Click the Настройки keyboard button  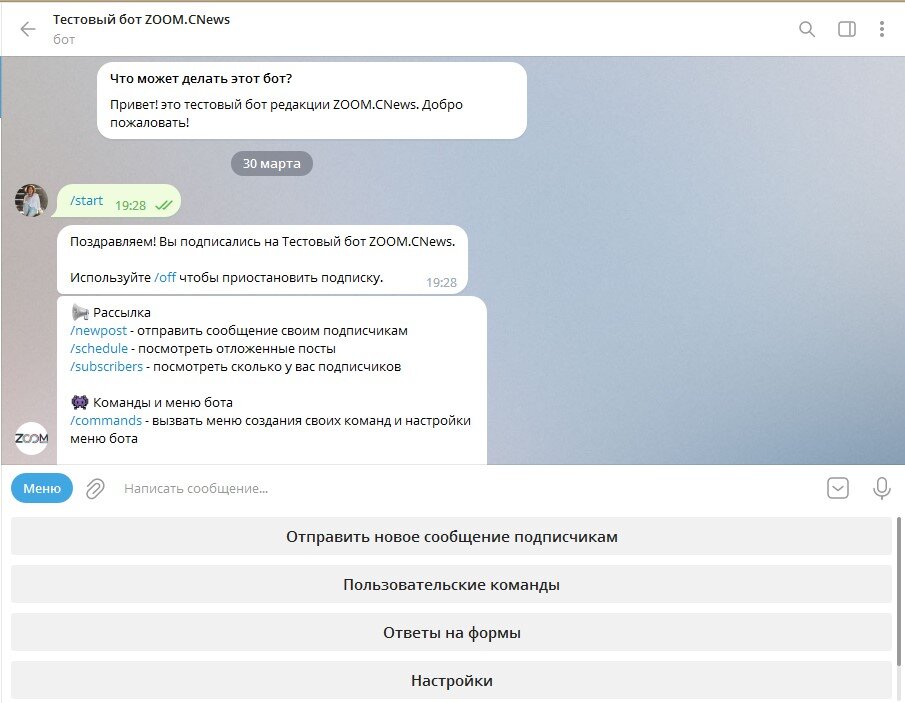coord(451,680)
